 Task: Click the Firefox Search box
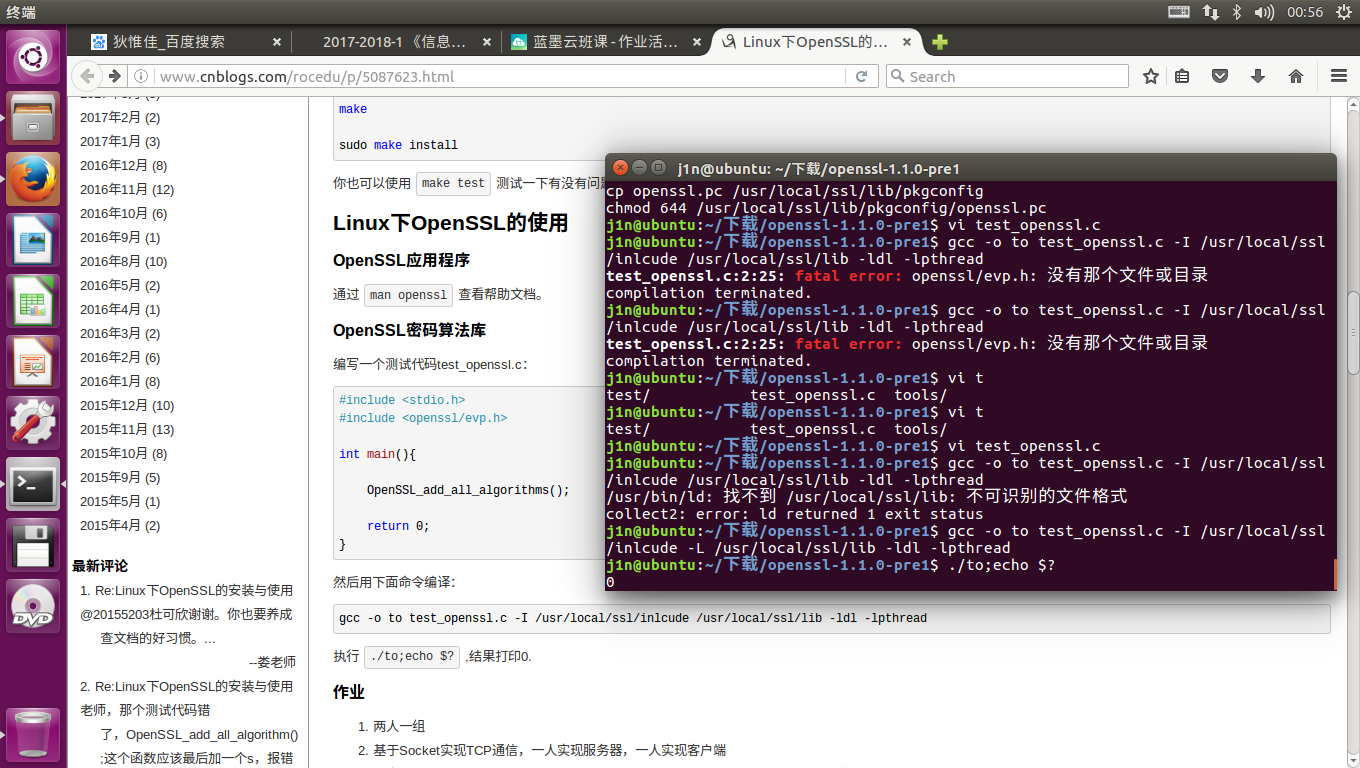click(x=1007, y=76)
